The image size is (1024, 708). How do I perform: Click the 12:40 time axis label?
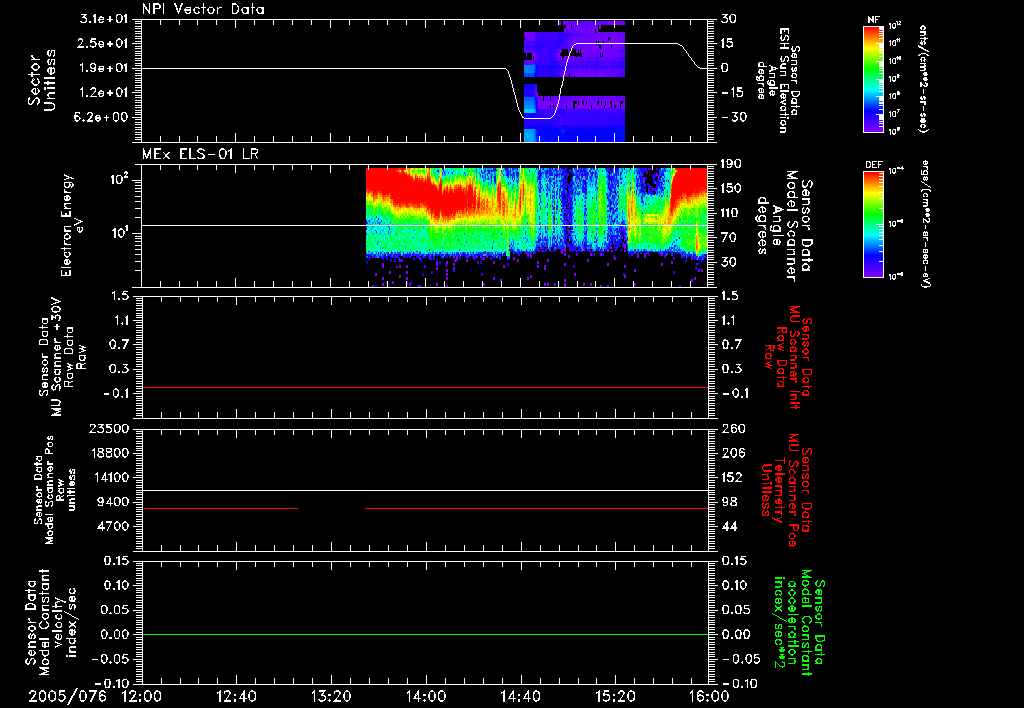click(236, 696)
